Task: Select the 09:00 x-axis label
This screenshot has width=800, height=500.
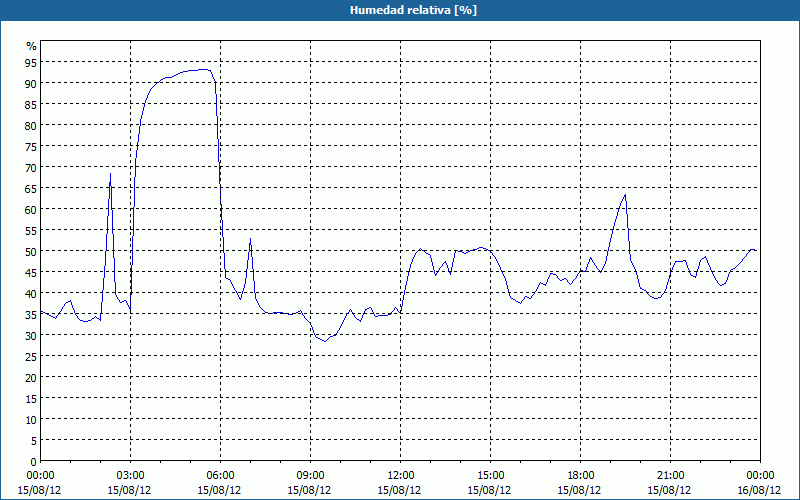Action: click(x=310, y=476)
